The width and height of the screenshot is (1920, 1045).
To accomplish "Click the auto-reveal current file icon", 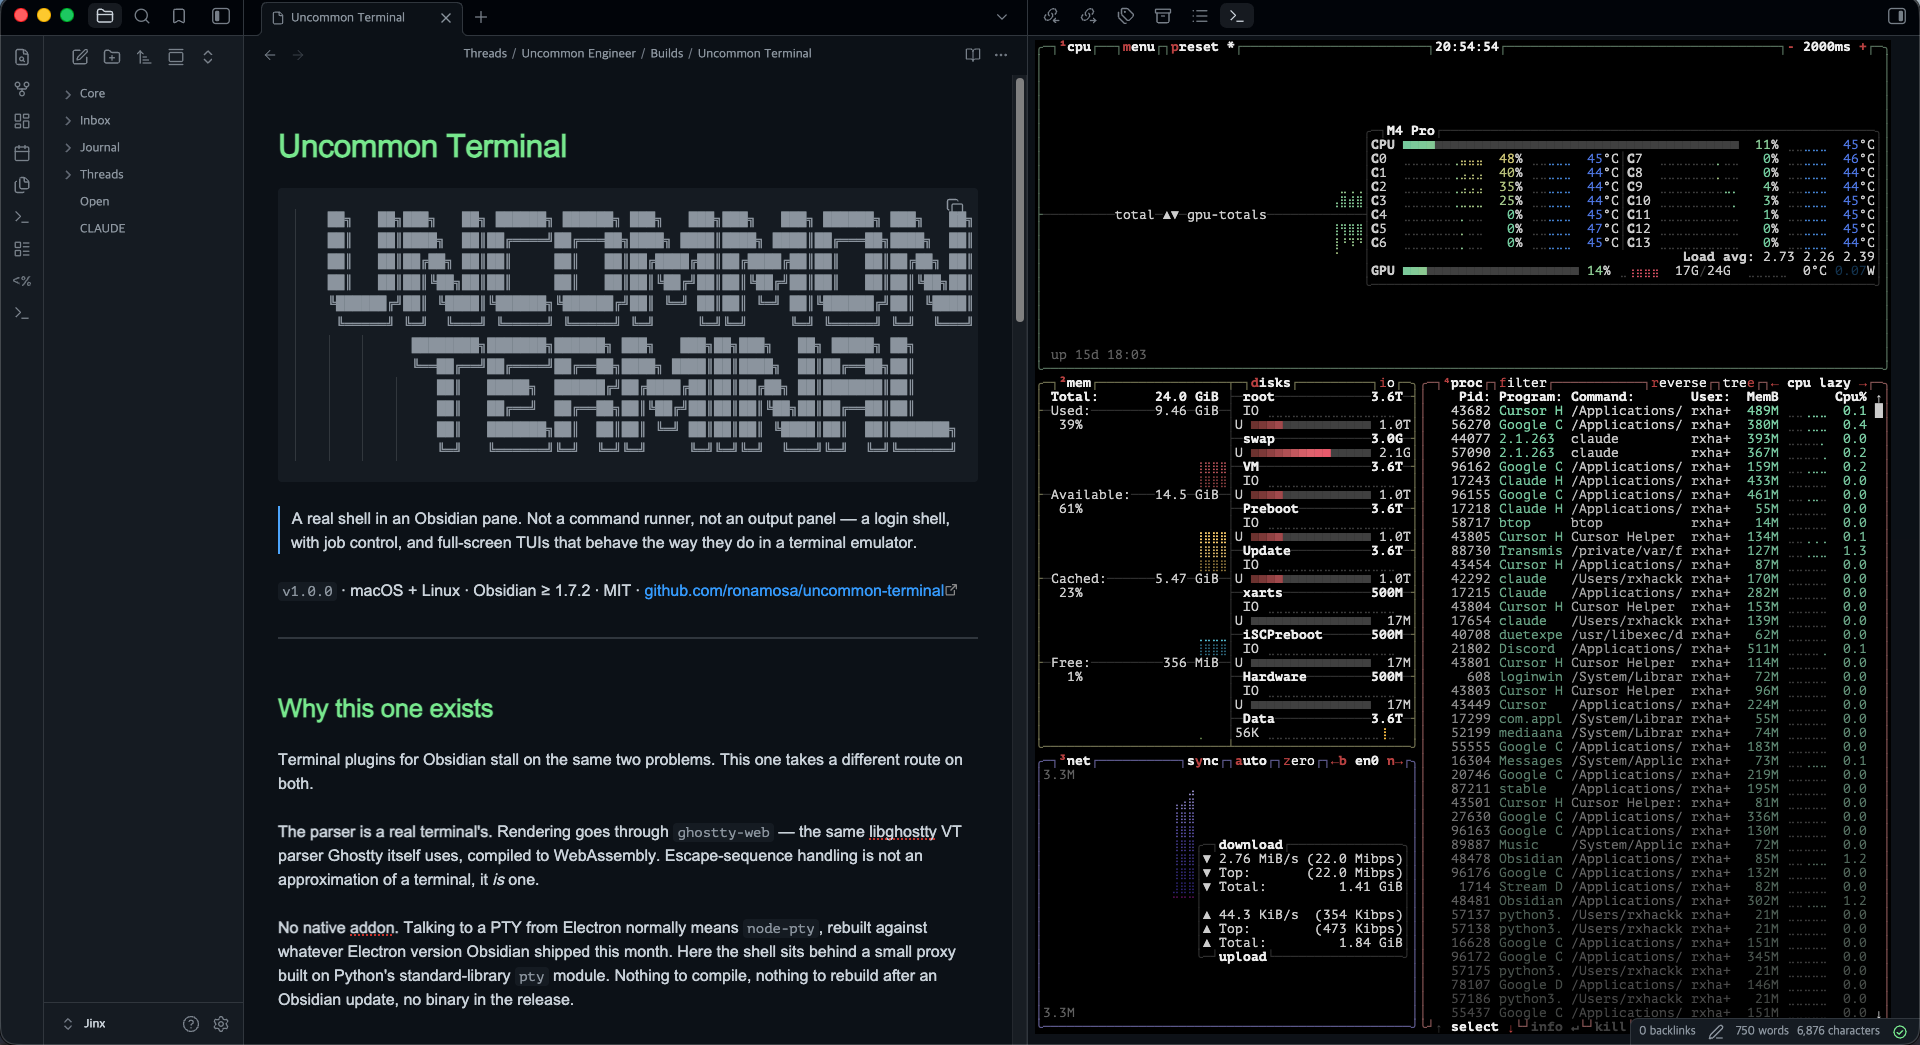I will click(176, 57).
